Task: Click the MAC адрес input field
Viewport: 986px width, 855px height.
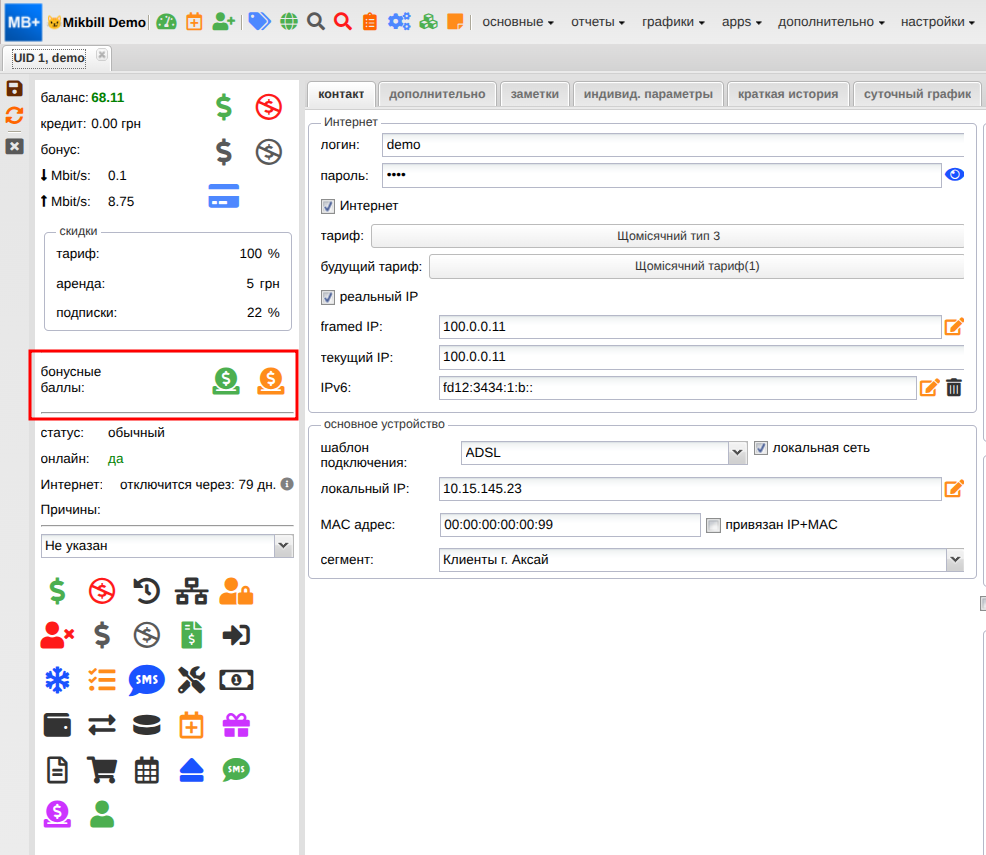Action: tap(570, 525)
